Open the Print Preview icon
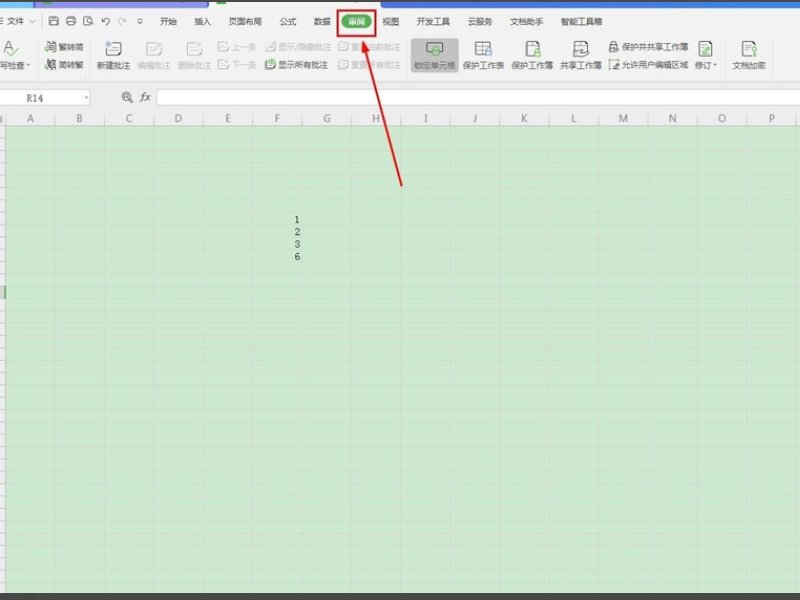Screen dimensions: 800x600 tap(88, 19)
